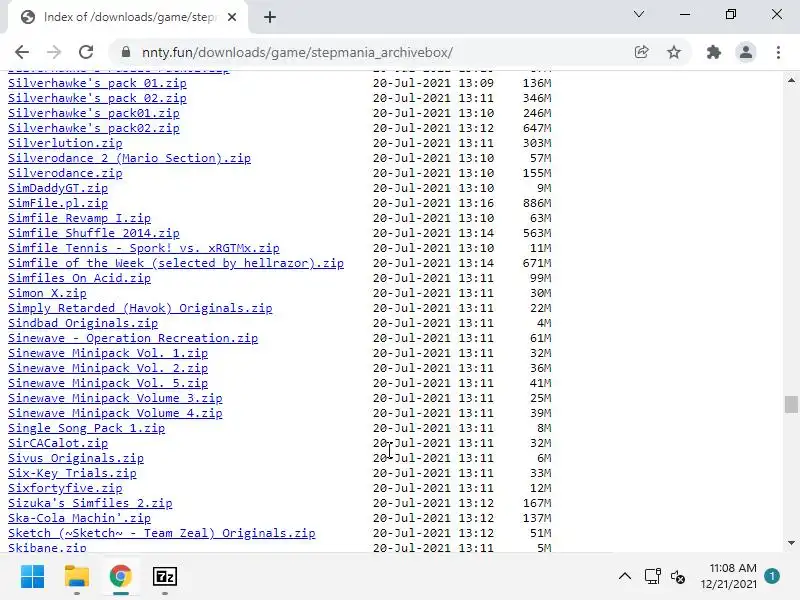Download Sixfortyfive.zip
Image resolution: width=800 pixels, height=600 pixels.
[65, 488]
